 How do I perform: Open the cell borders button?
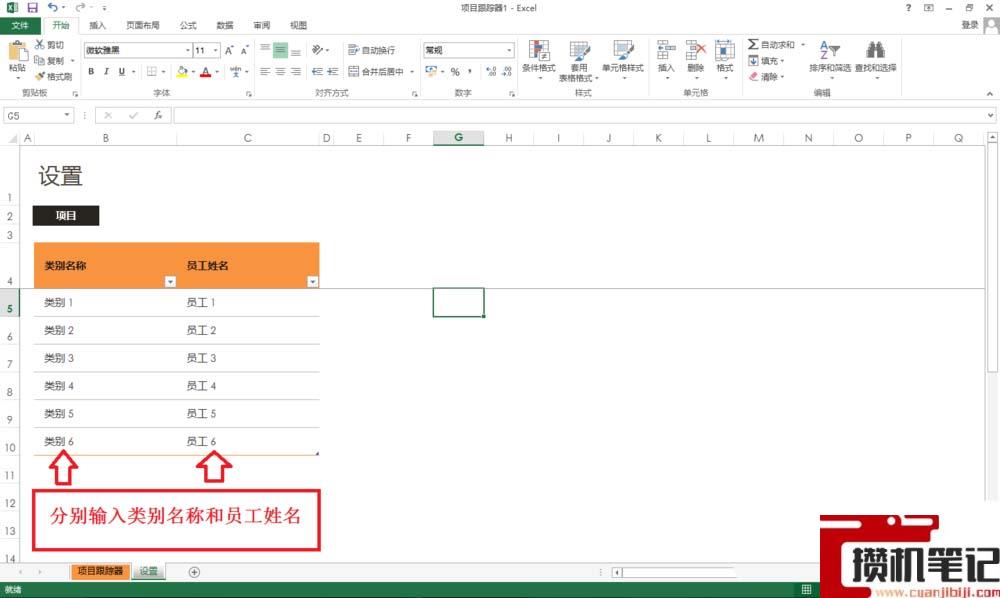152,71
